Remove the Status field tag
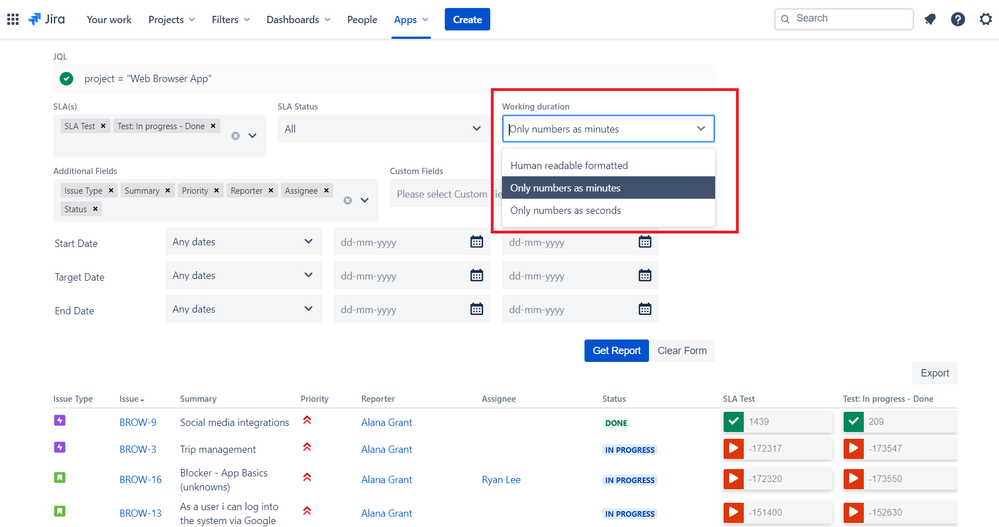 96,209
